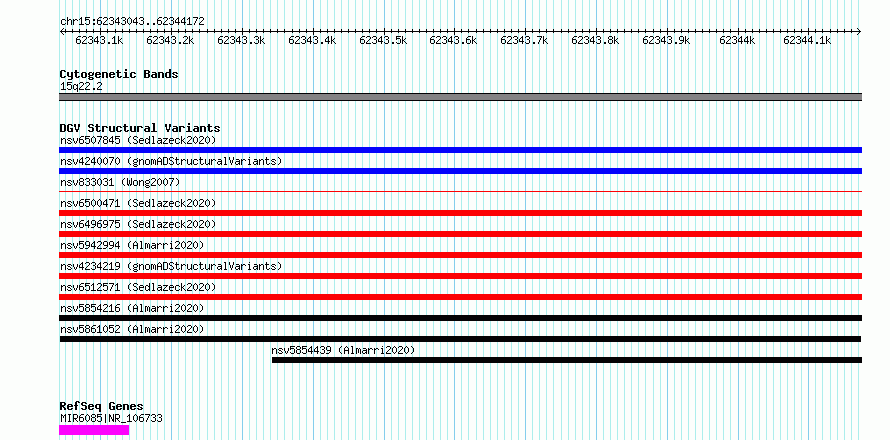The width and height of the screenshot is (890, 440).
Task: Click the 62344.1k ruler tick label
Action: pyautogui.click(x=808, y=40)
